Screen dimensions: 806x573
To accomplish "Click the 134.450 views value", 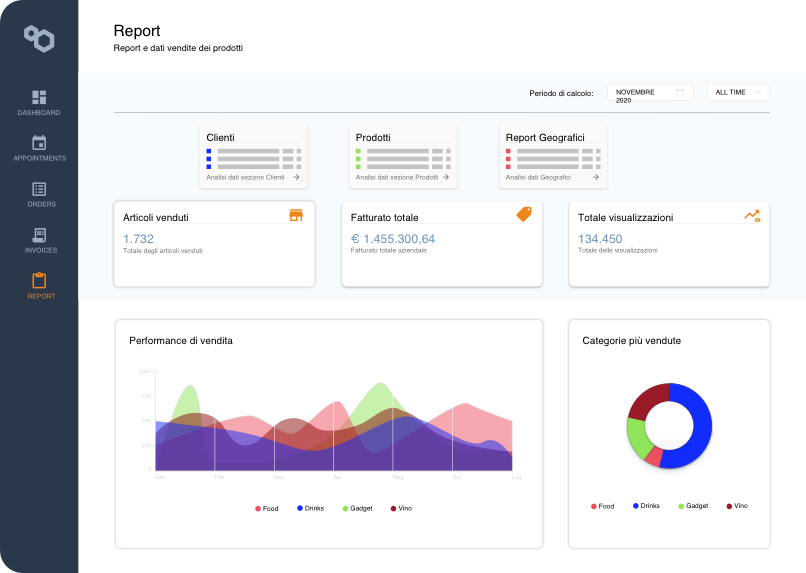I will coord(600,239).
